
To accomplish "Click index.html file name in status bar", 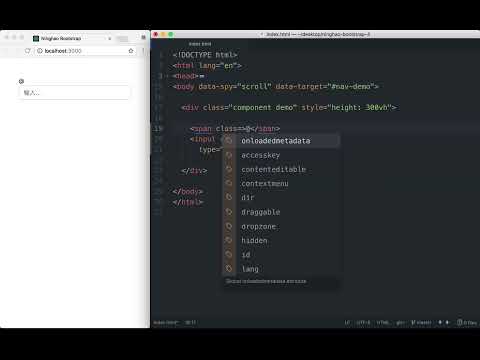I will pos(166,322).
